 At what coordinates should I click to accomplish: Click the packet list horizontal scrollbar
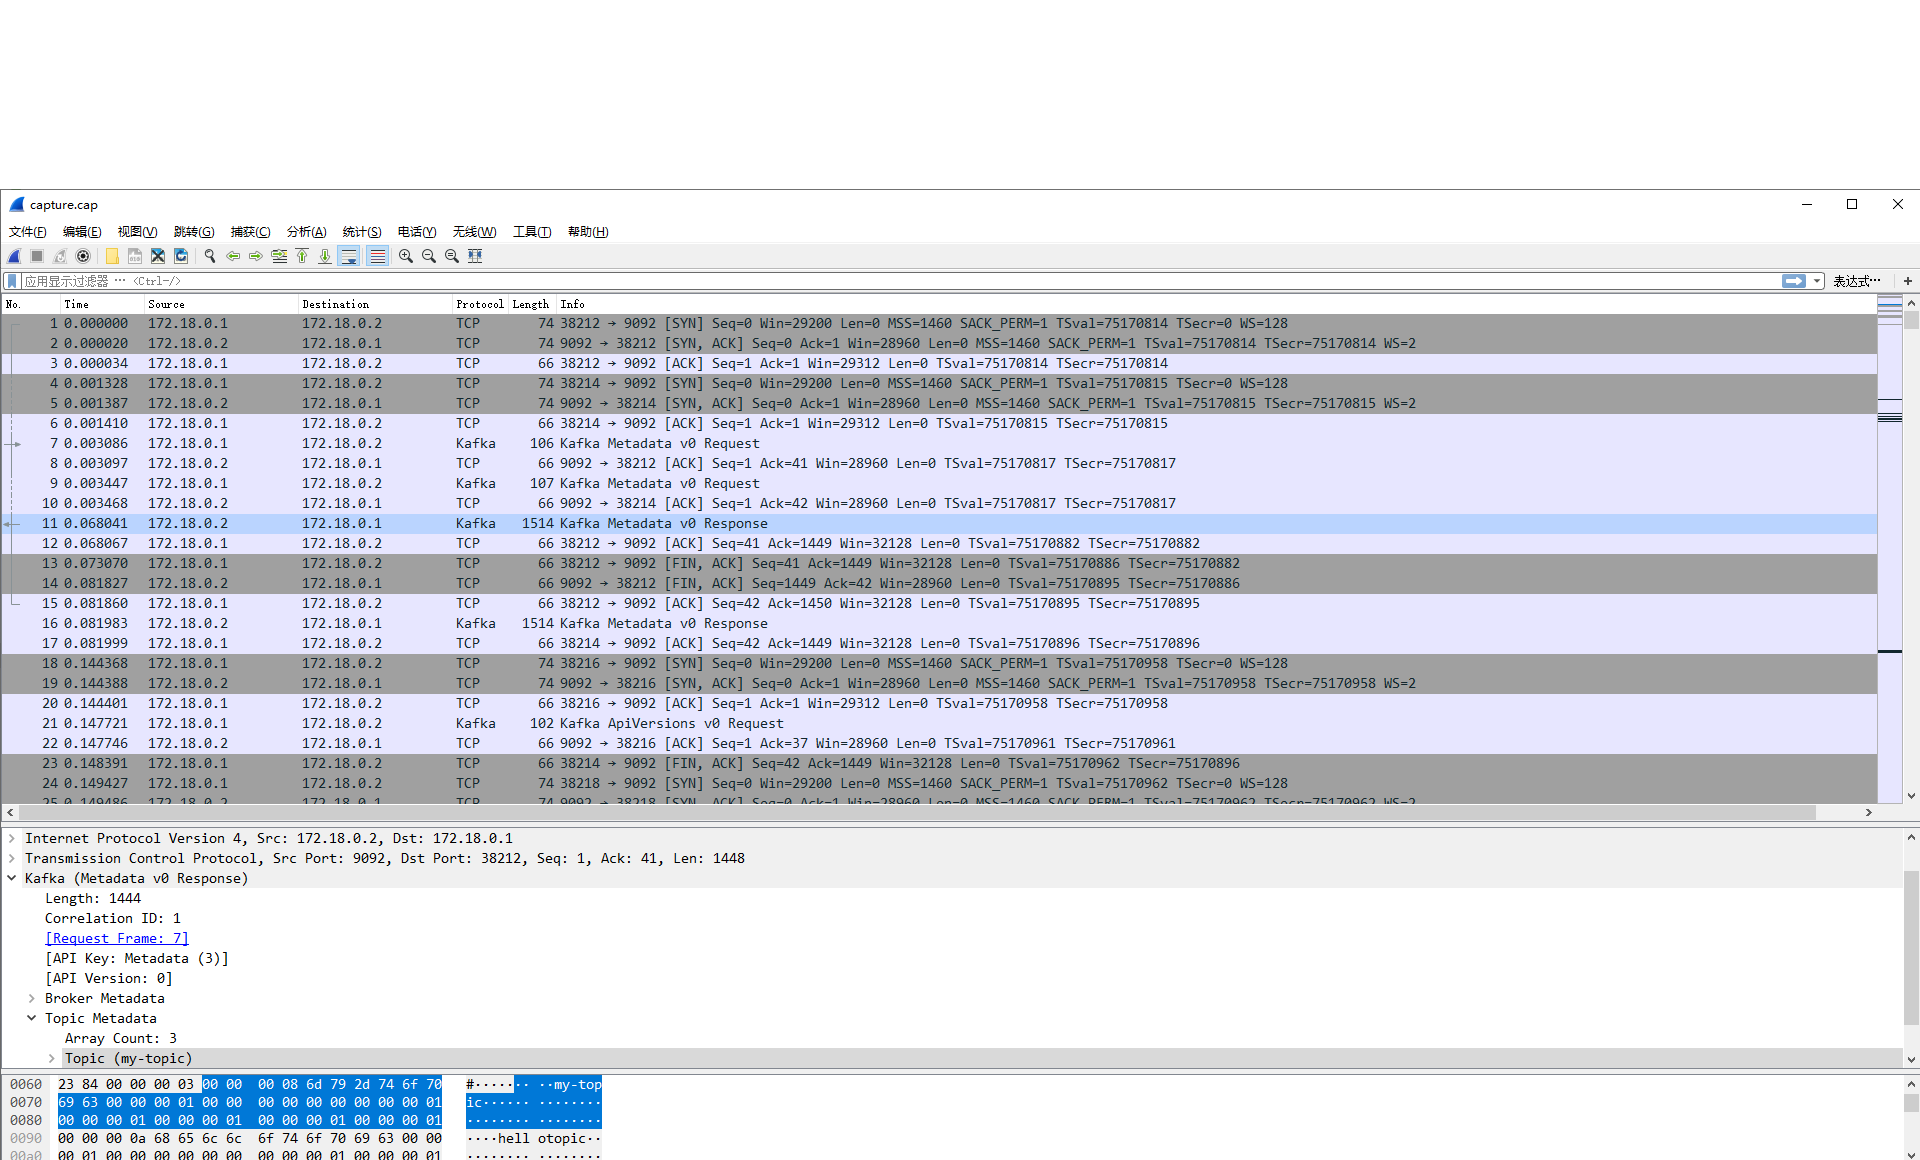coord(915,813)
